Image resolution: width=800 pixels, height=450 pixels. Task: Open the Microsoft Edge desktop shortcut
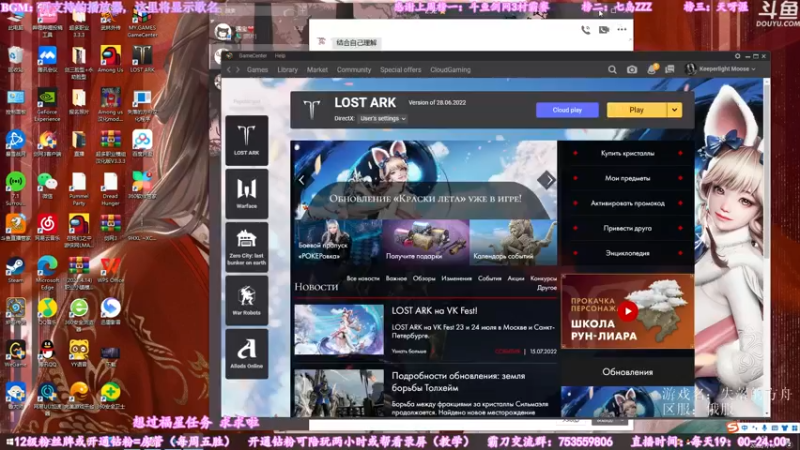tap(47, 272)
